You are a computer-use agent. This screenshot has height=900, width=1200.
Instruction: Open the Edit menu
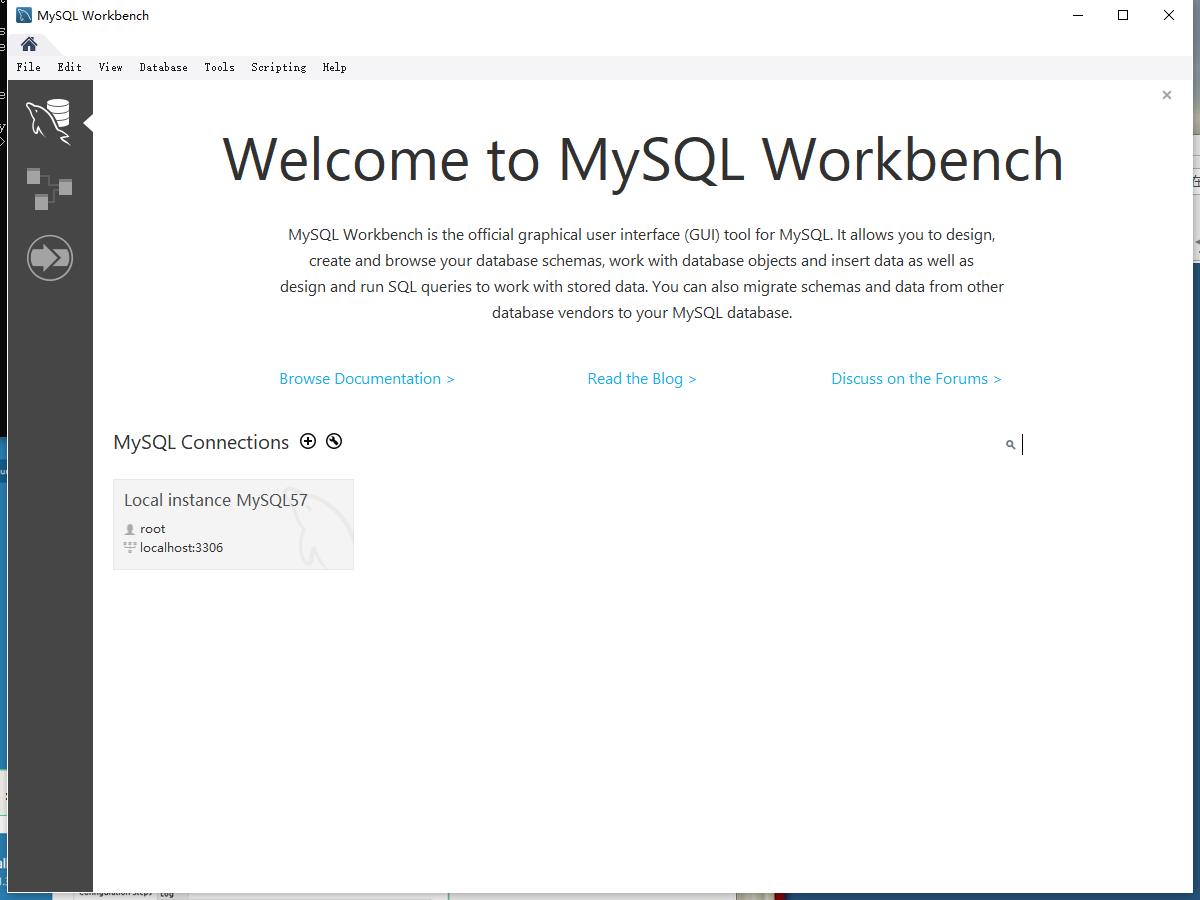(x=69, y=67)
